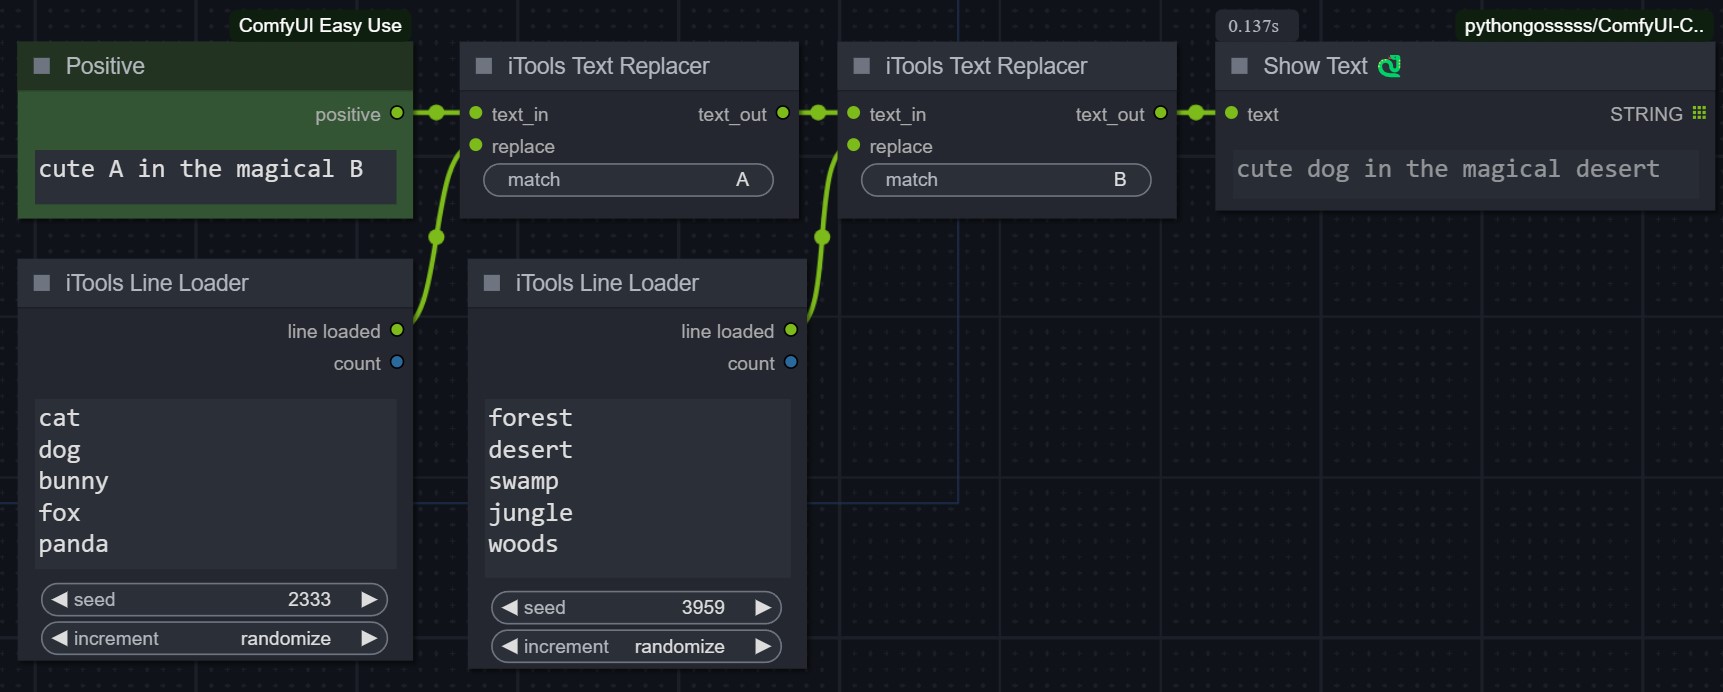The width and height of the screenshot is (1723, 692).
Task: Click the ComfyUI Easy Use badge
Action: click(x=320, y=26)
